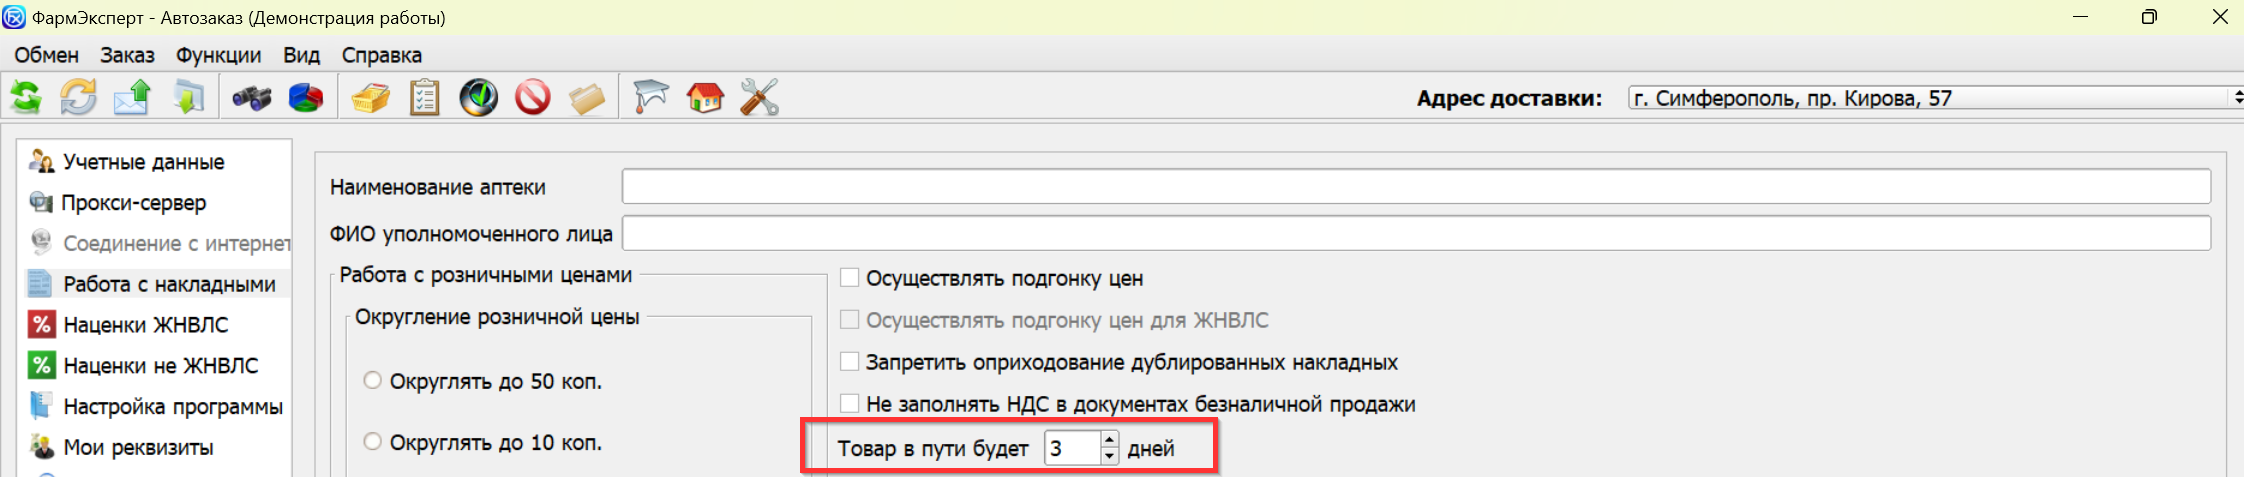
Task: Toggle Не заполнять НДС checkbox
Action: click(850, 404)
